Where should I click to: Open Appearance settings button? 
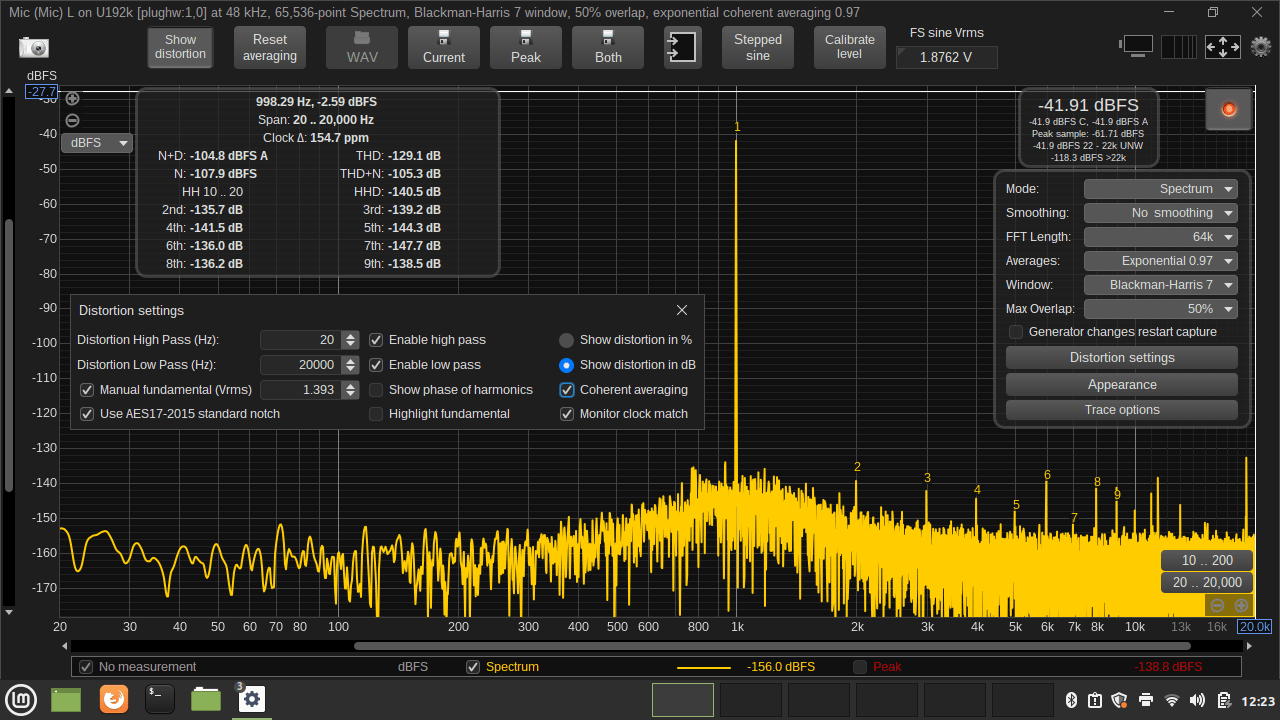1122,385
